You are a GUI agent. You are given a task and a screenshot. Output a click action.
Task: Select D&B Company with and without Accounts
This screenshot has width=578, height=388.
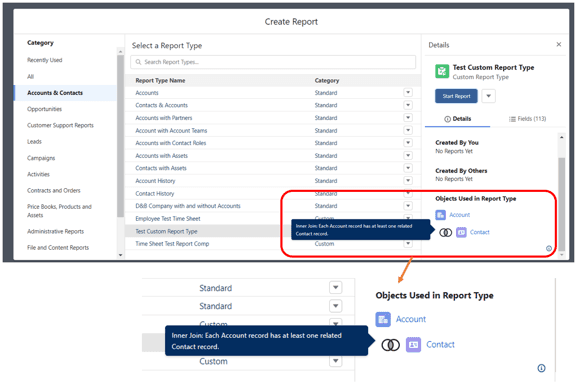coord(188,206)
